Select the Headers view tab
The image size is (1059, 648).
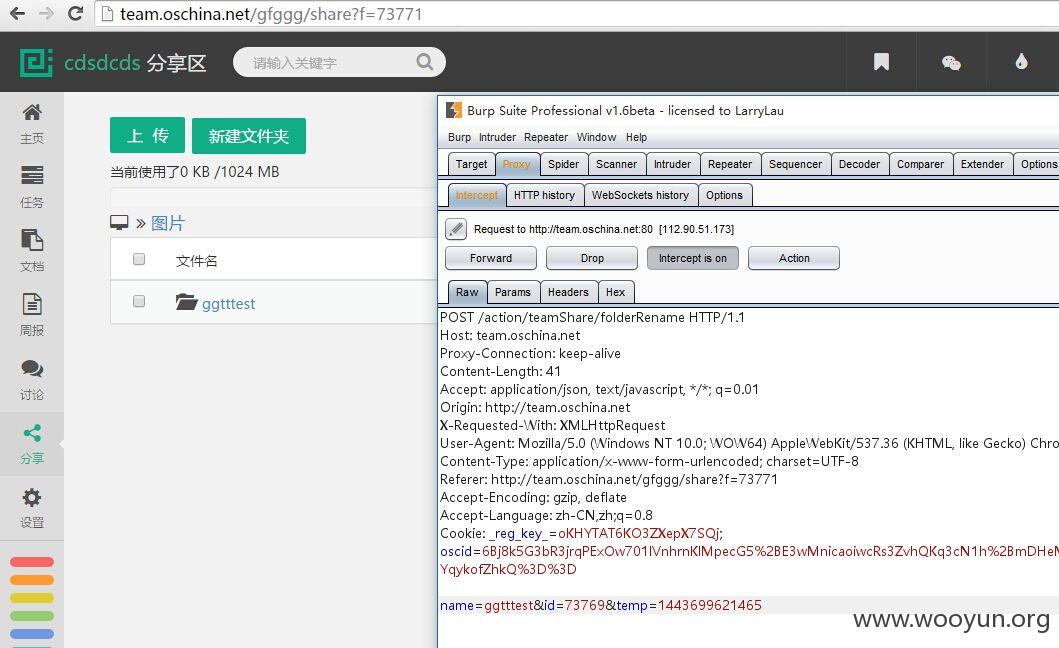tap(568, 292)
